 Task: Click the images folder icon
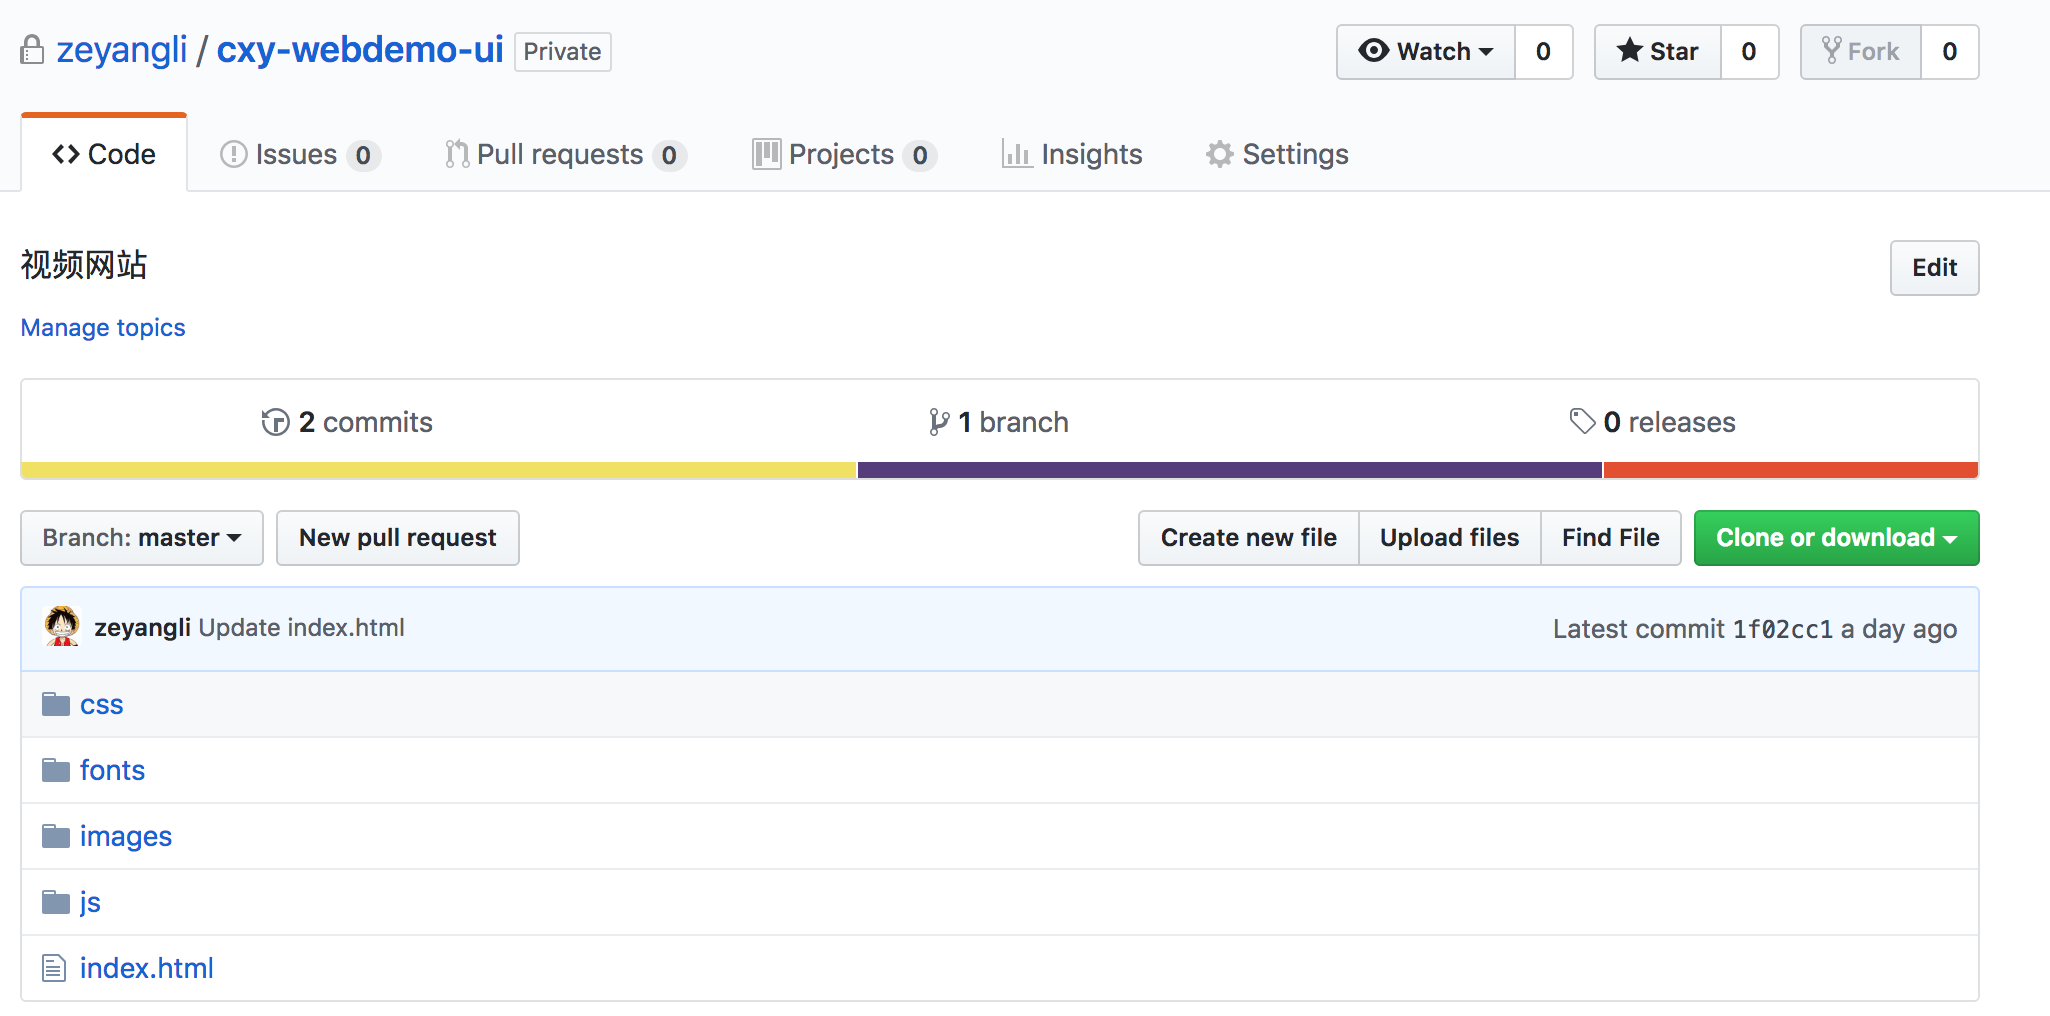[x=55, y=837]
